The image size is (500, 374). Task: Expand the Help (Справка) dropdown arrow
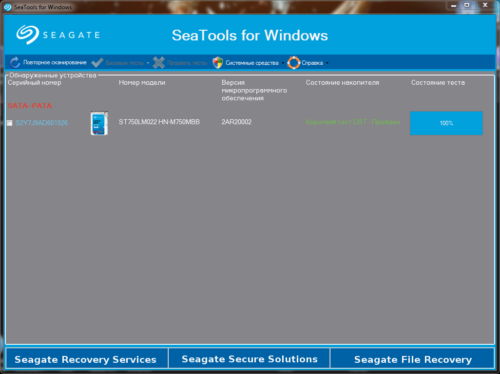[327, 63]
